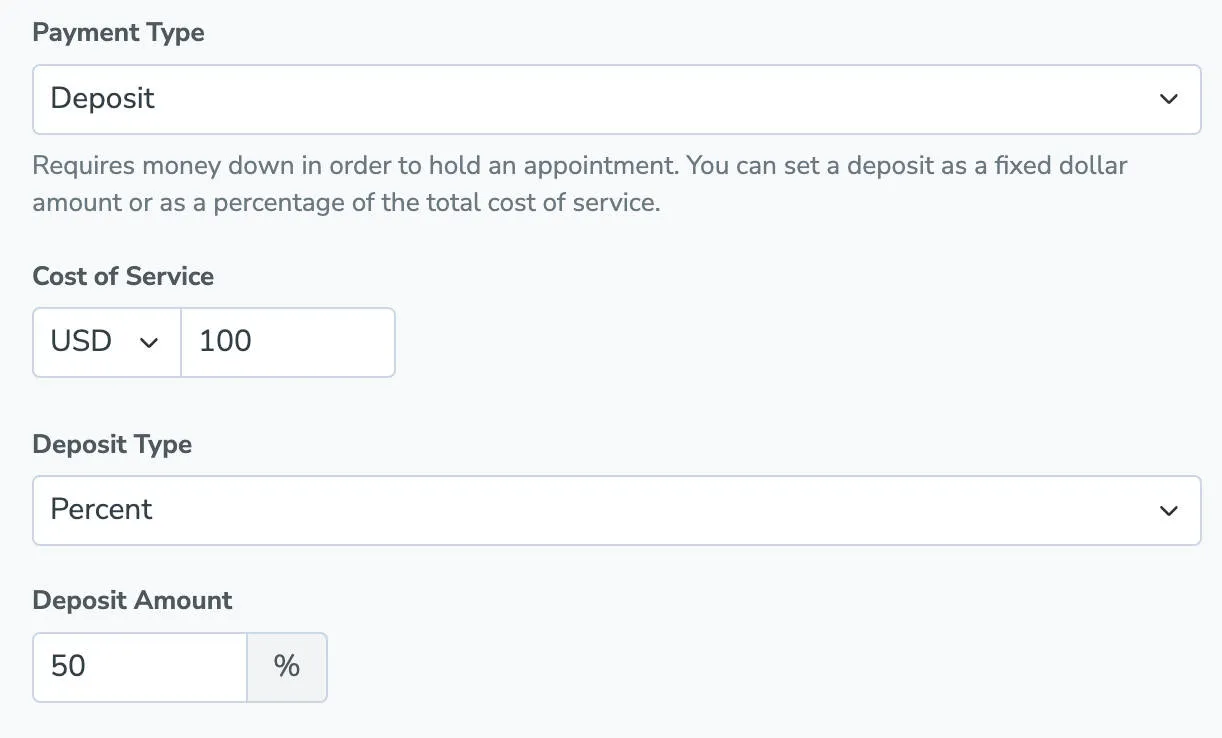Click the Cost of Service heading
The image size is (1222, 738).
pyautogui.click(x=122, y=276)
